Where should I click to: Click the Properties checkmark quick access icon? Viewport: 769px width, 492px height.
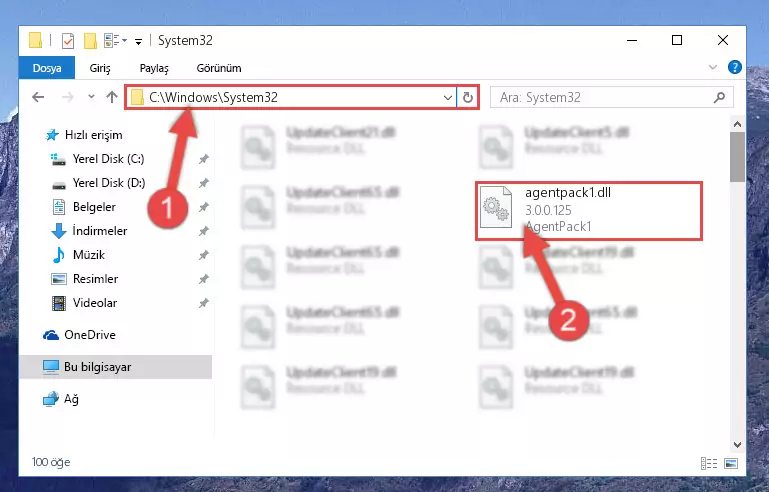(68, 41)
